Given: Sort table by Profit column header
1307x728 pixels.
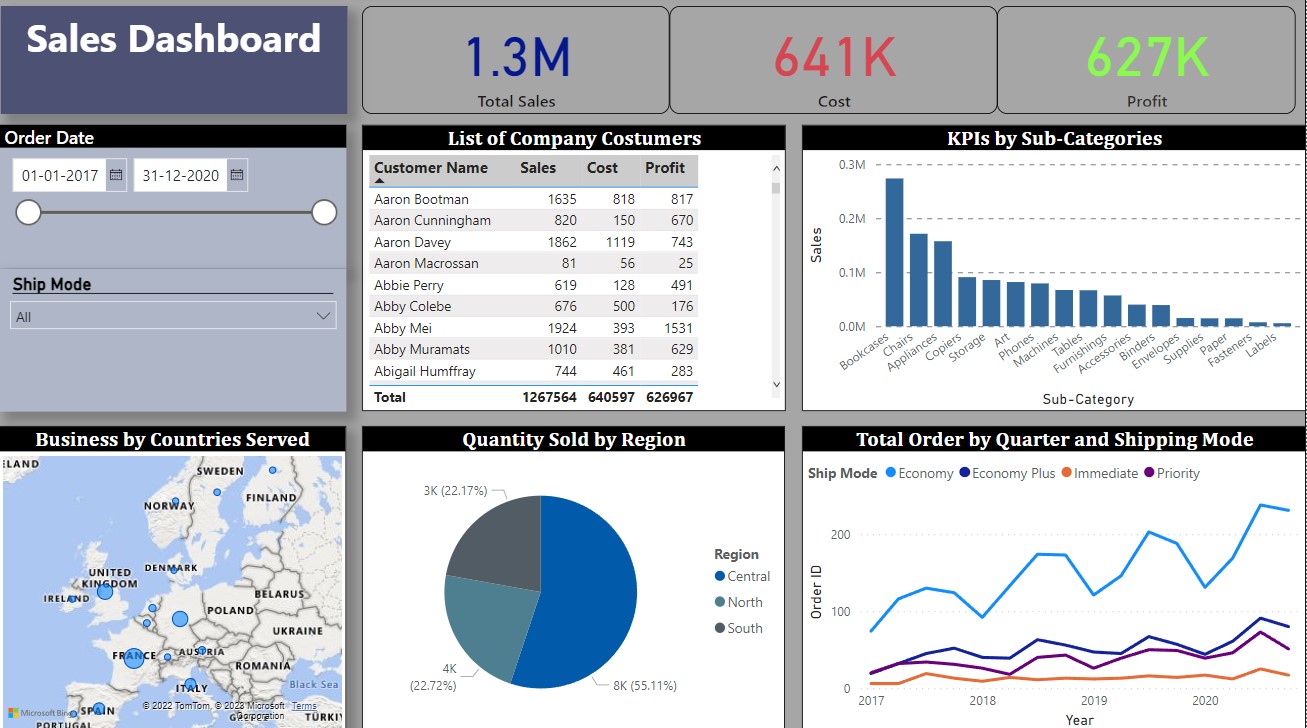Looking at the screenshot, I should (x=665, y=168).
